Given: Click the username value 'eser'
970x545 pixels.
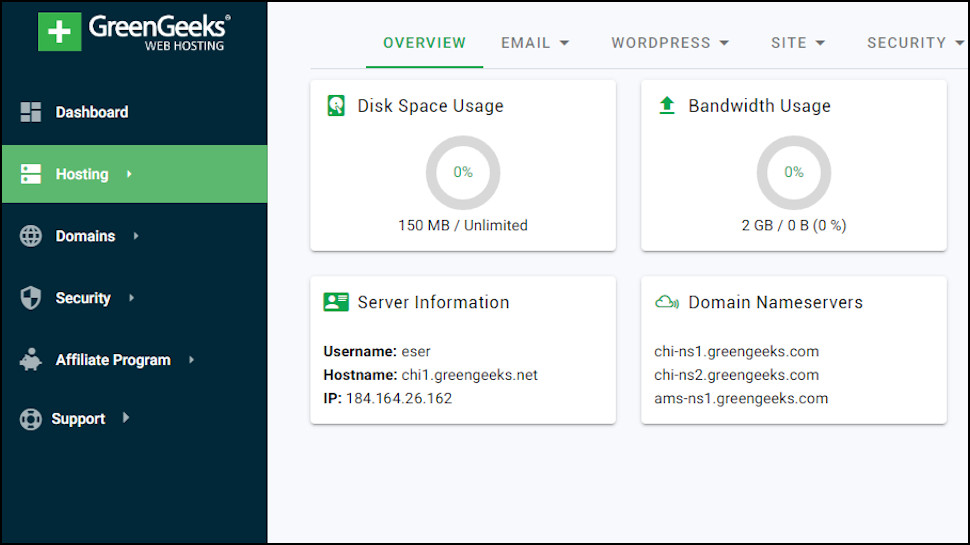Looking at the screenshot, I should [416, 351].
